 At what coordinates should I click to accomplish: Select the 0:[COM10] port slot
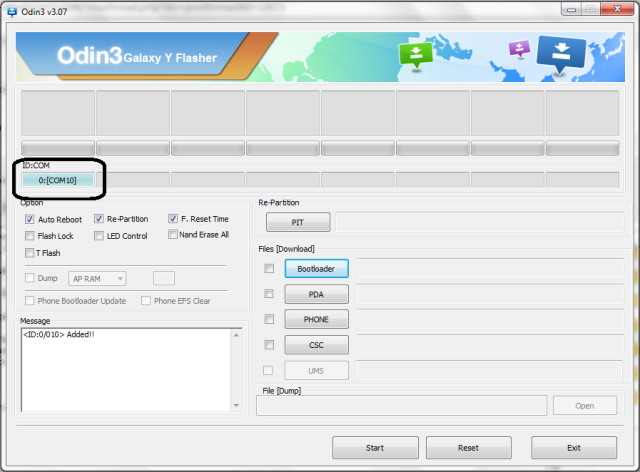point(58,180)
